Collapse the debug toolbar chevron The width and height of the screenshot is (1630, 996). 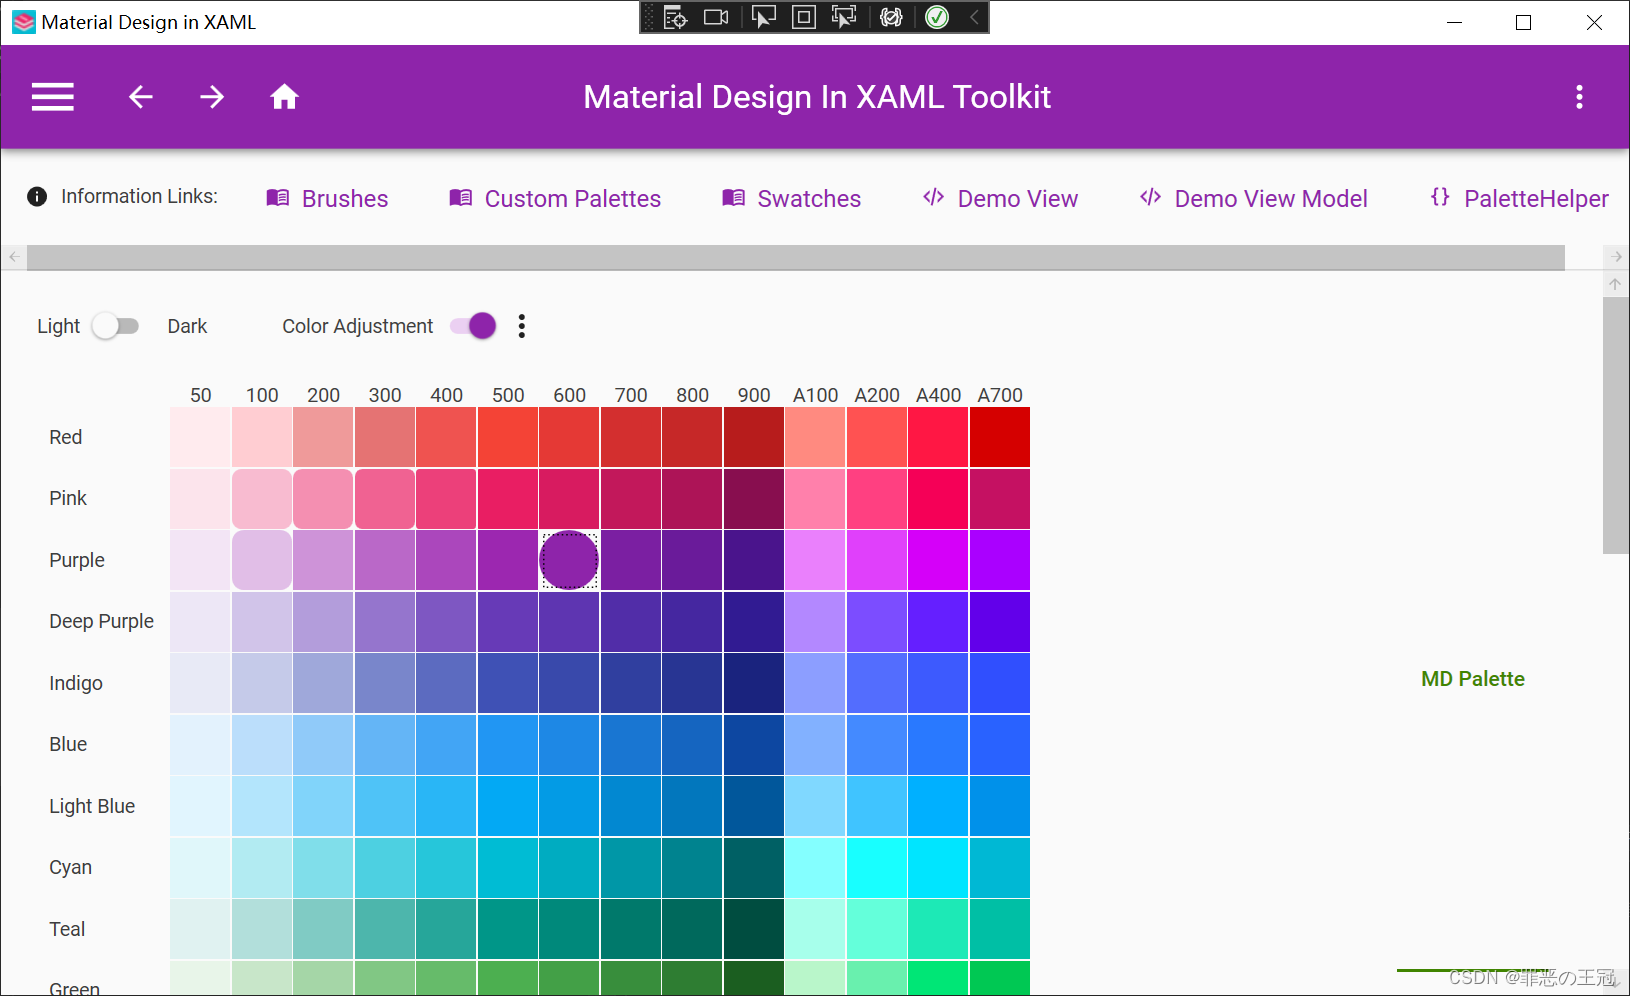click(974, 17)
